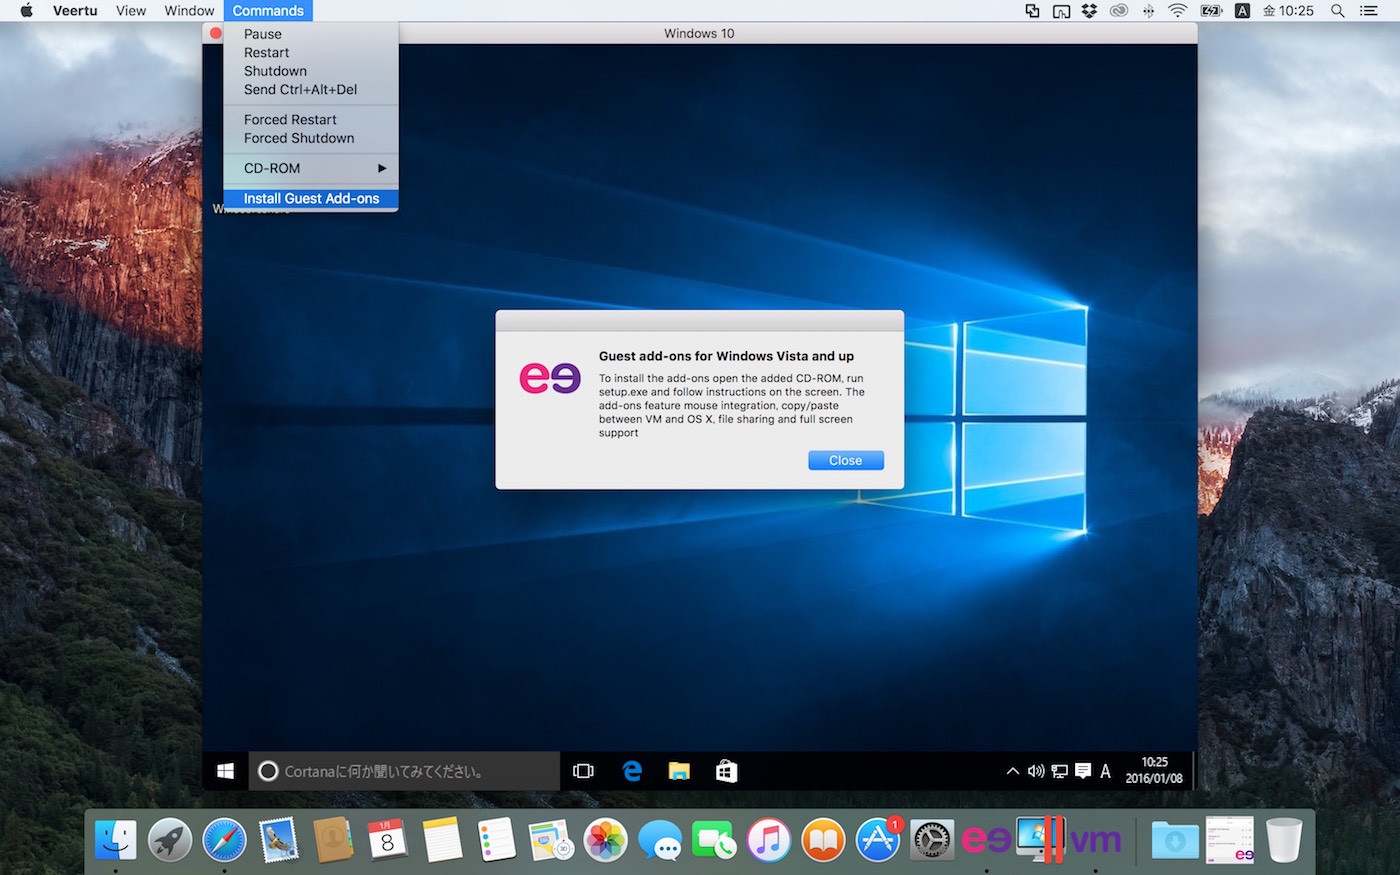Click Install Guest Add-ons in Commands menu
Image resolution: width=1400 pixels, height=875 pixels.
tap(311, 198)
